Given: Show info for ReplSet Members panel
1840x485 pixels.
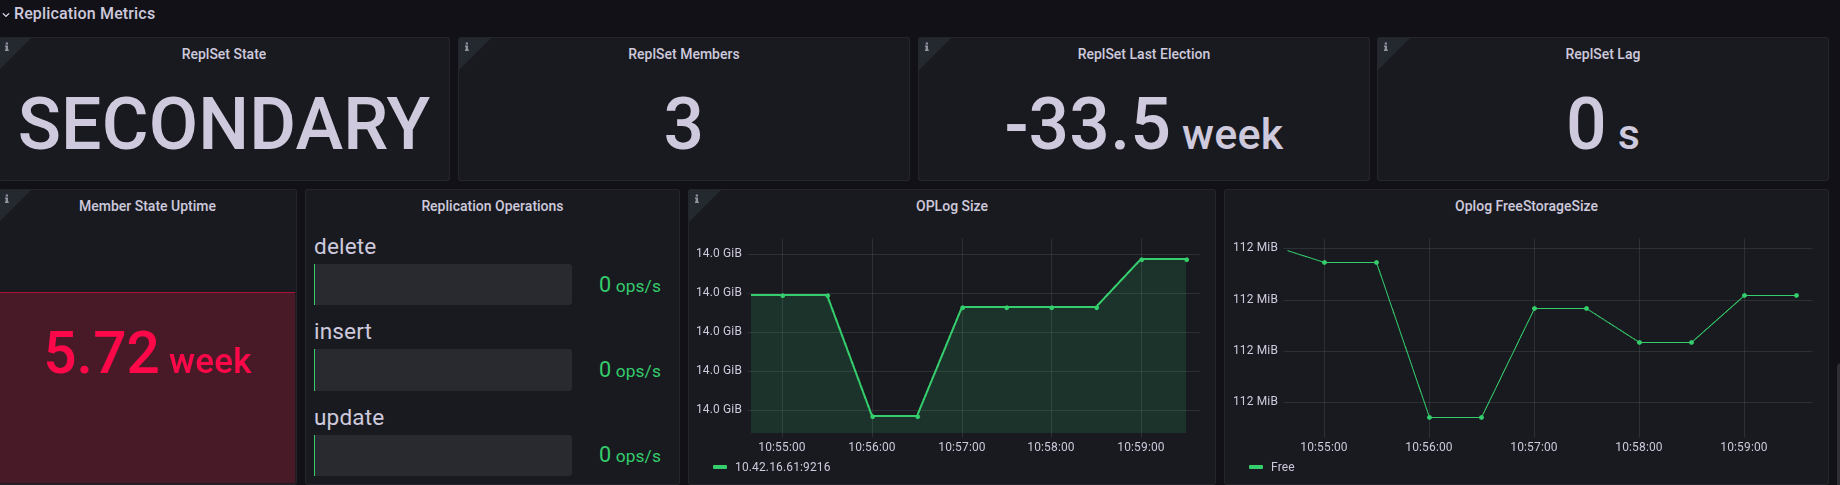Looking at the screenshot, I should pos(466,47).
